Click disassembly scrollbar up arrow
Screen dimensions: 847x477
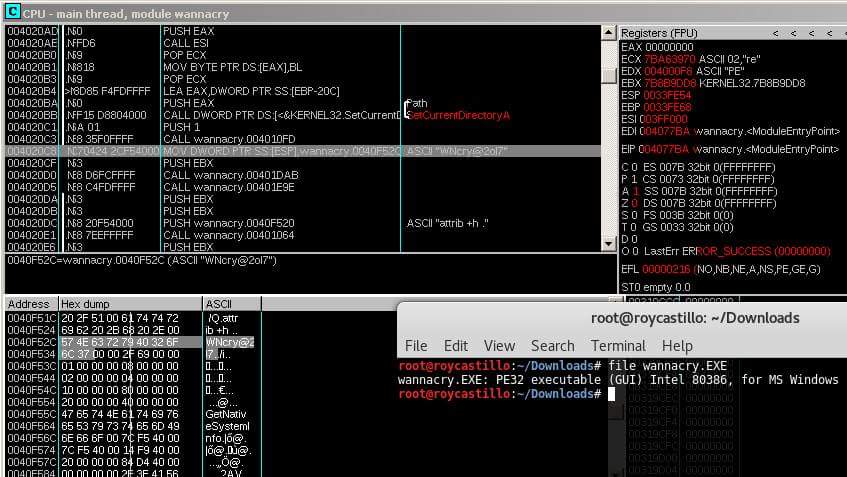[x=608, y=32]
